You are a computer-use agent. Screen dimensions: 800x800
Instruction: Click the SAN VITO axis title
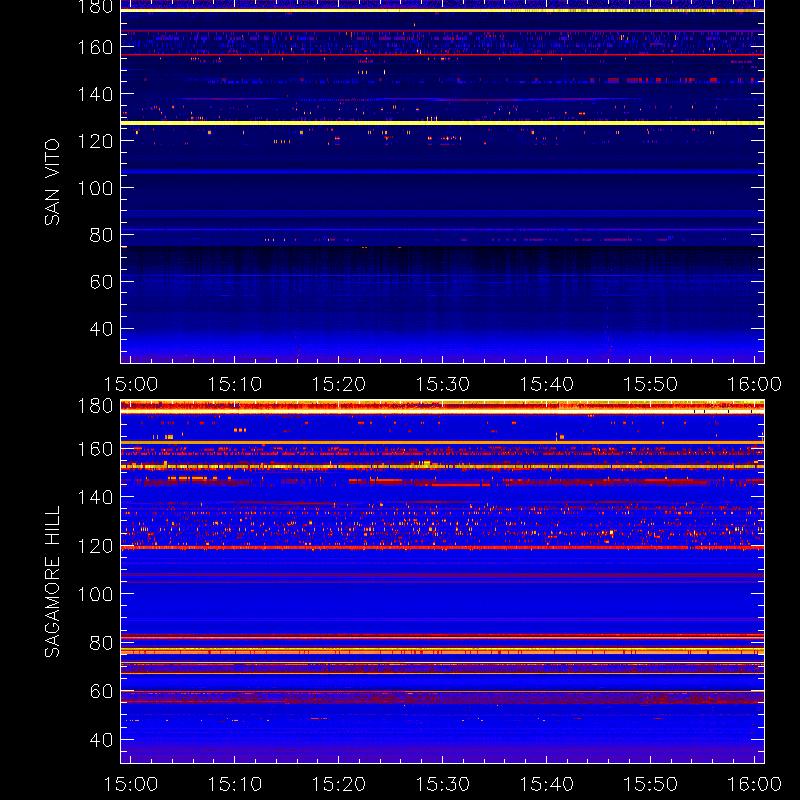click(52, 182)
